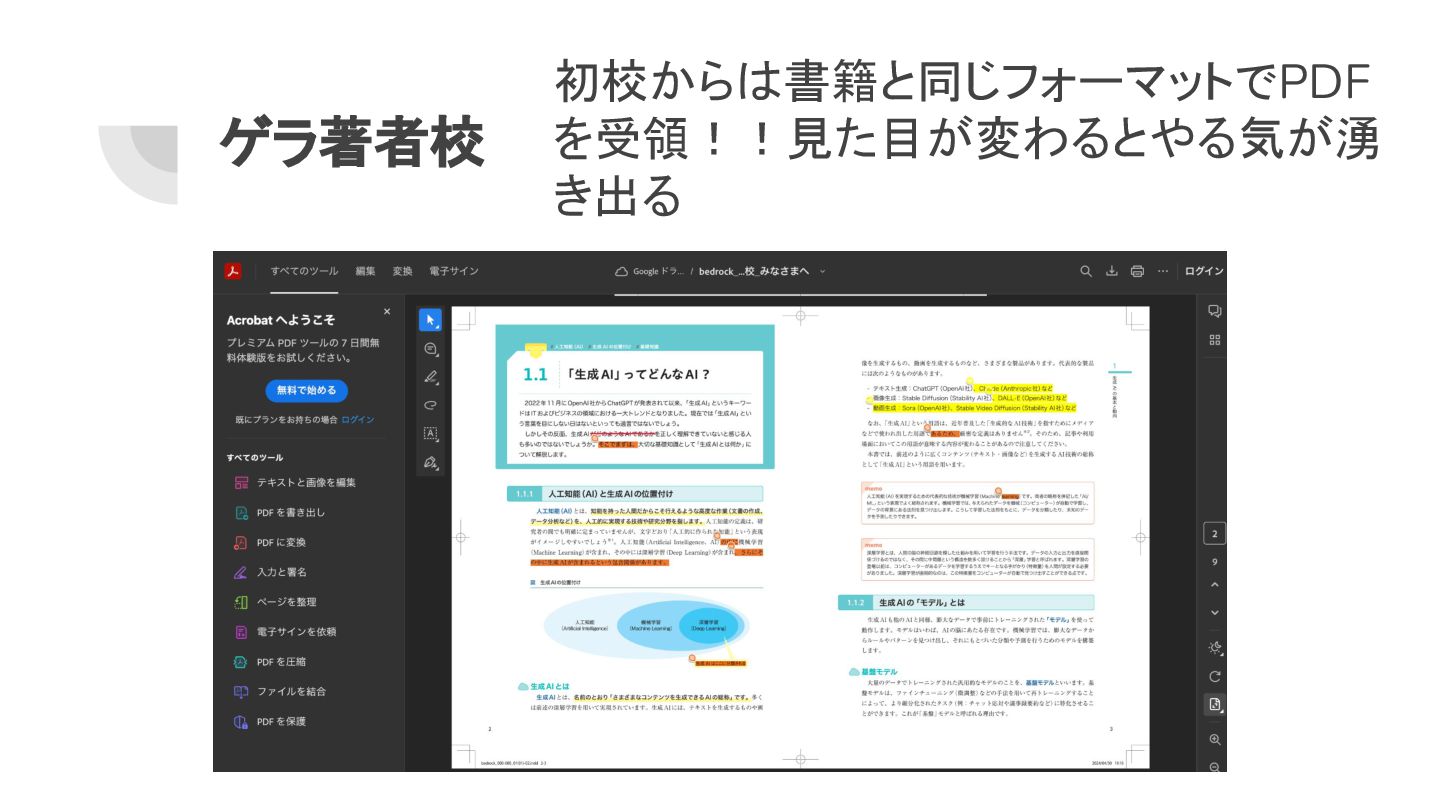Screen dimensions: 1440x810
Task: Select the signature fountain pen tool
Action: click(430, 463)
